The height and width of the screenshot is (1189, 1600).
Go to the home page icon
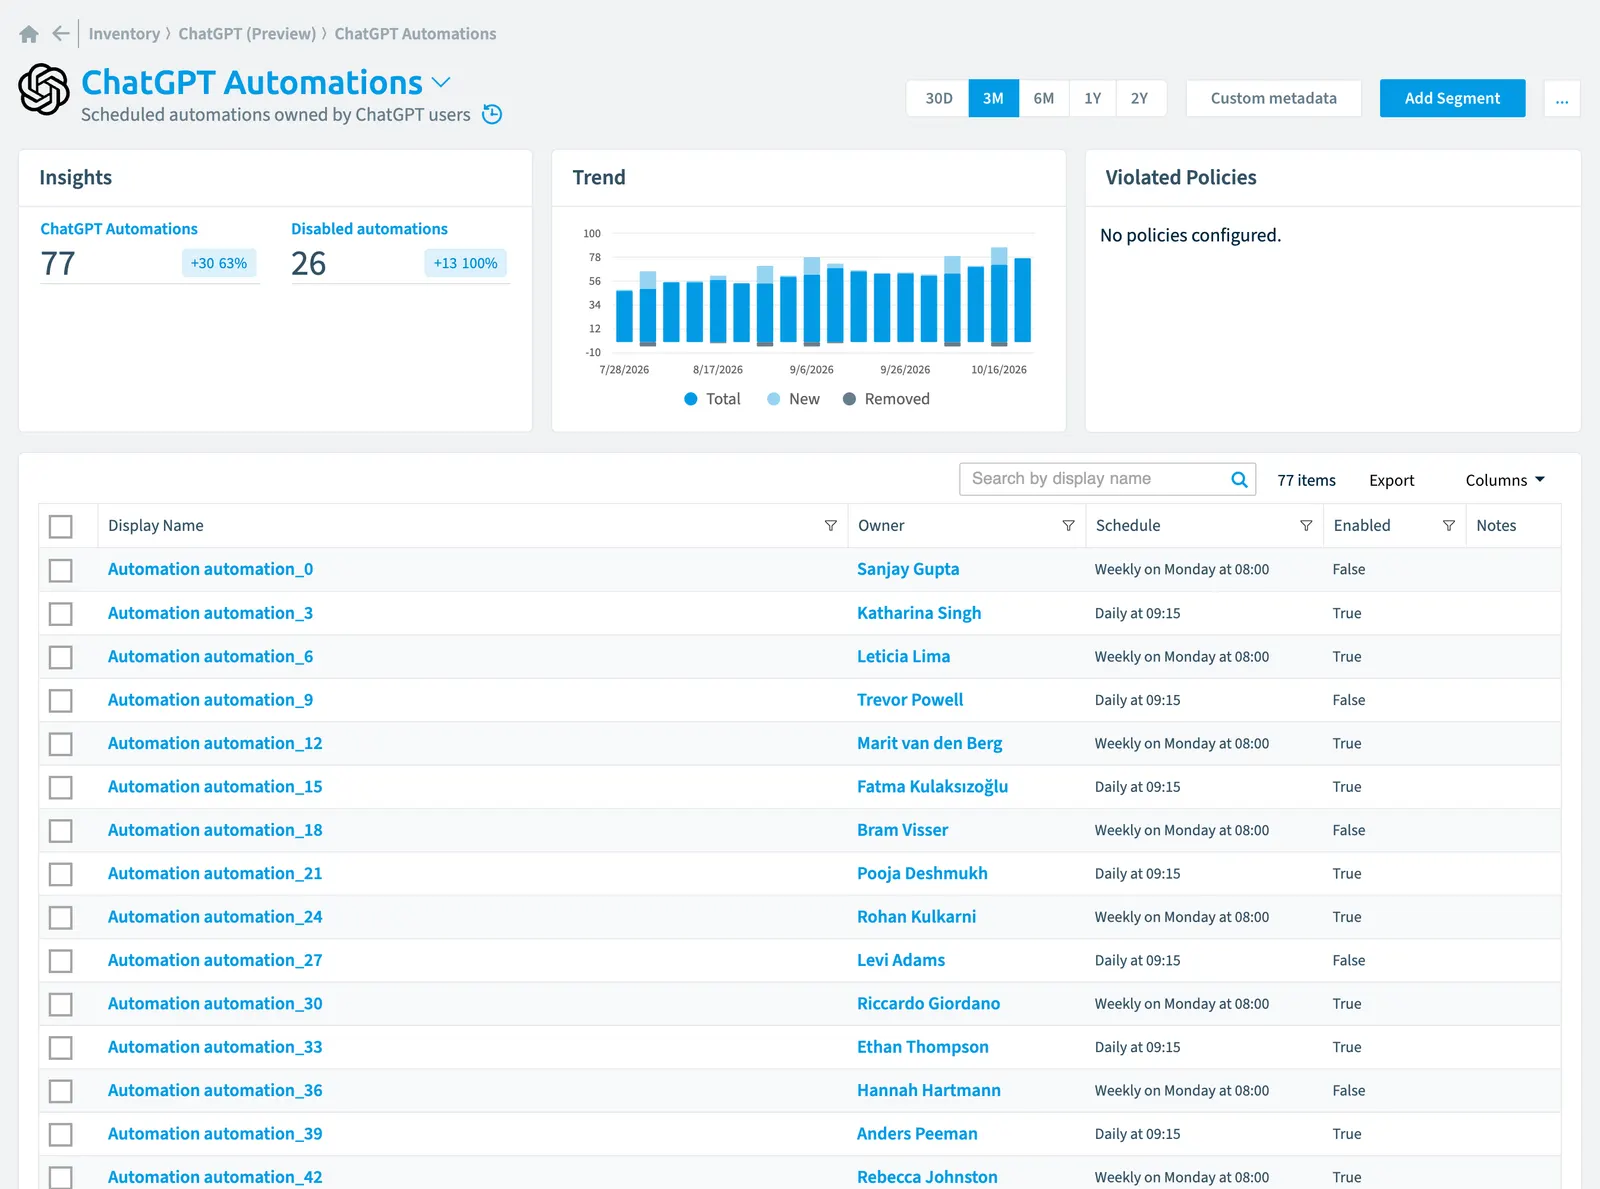tap(29, 34)
